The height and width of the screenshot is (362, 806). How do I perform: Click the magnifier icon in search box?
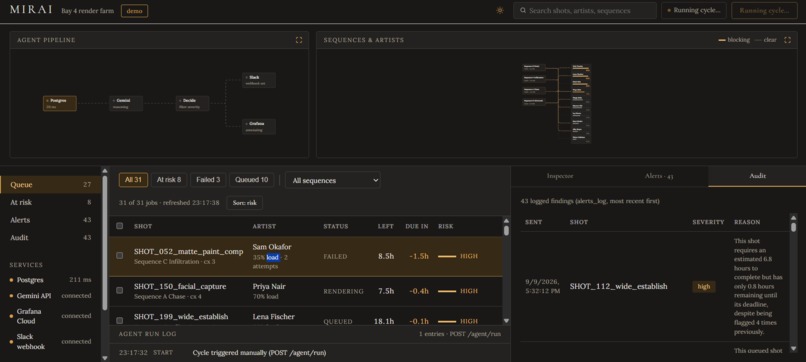523,10
